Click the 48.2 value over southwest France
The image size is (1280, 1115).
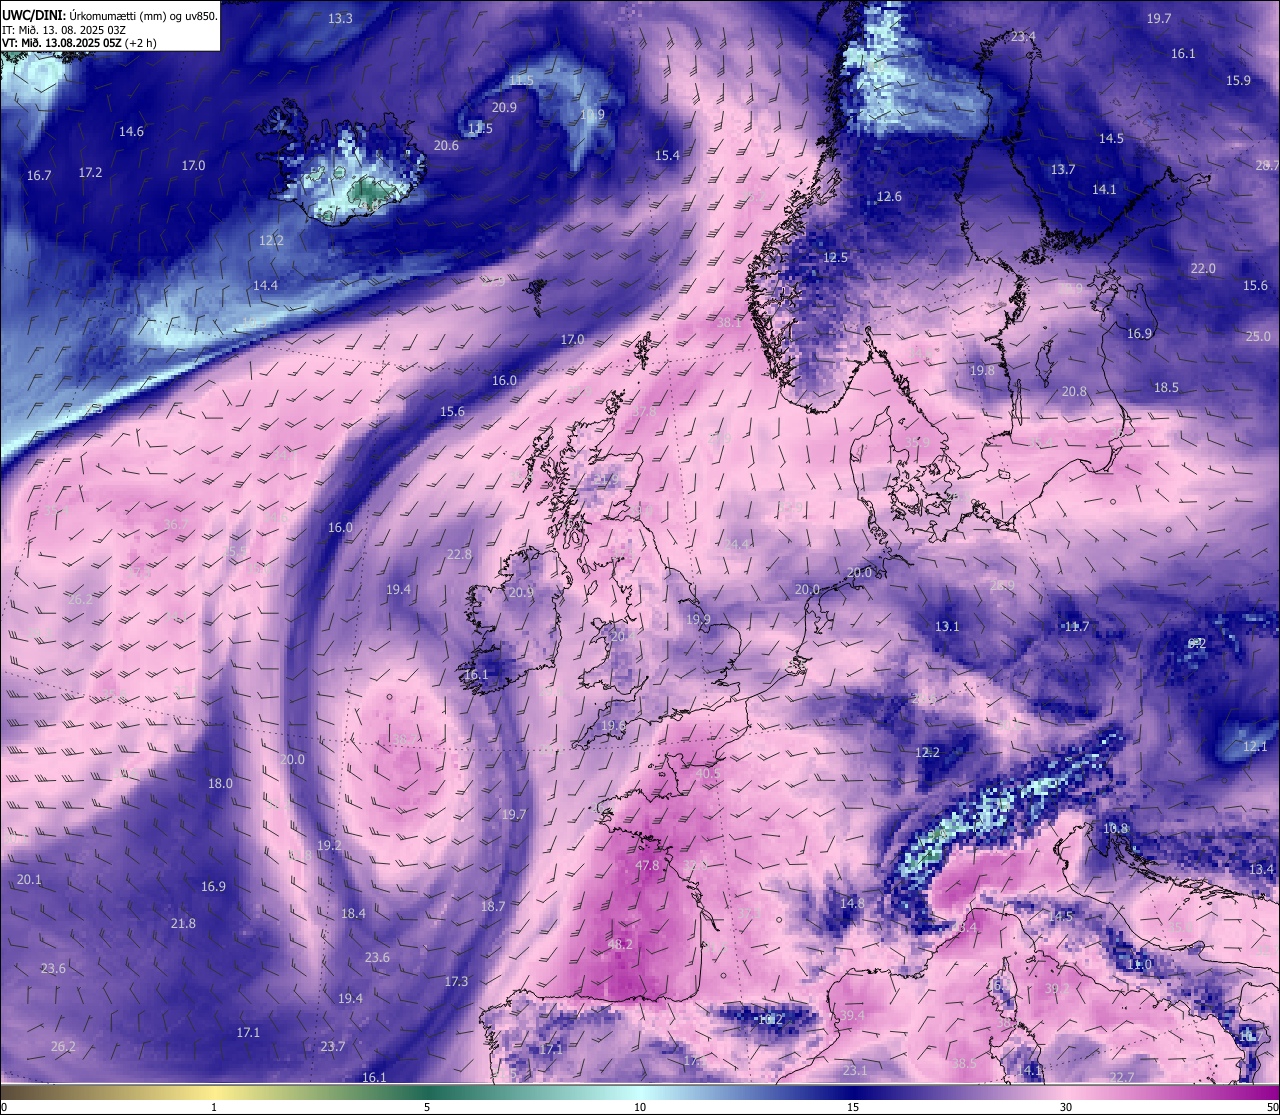[620, 944]
